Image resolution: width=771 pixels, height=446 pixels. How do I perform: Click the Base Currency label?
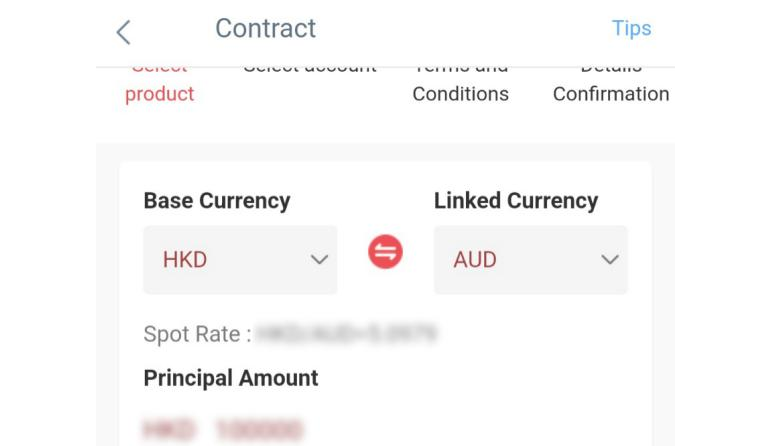(217, 201)
